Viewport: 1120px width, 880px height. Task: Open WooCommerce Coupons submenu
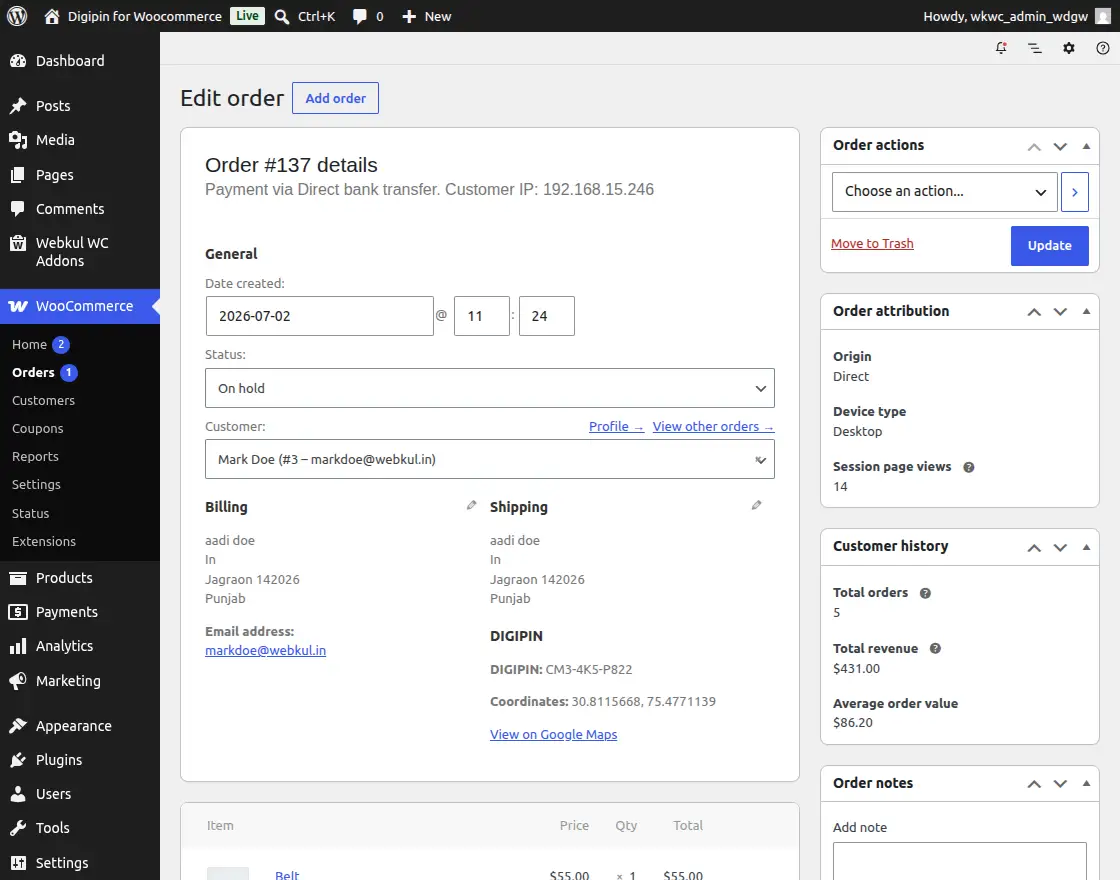37,429
